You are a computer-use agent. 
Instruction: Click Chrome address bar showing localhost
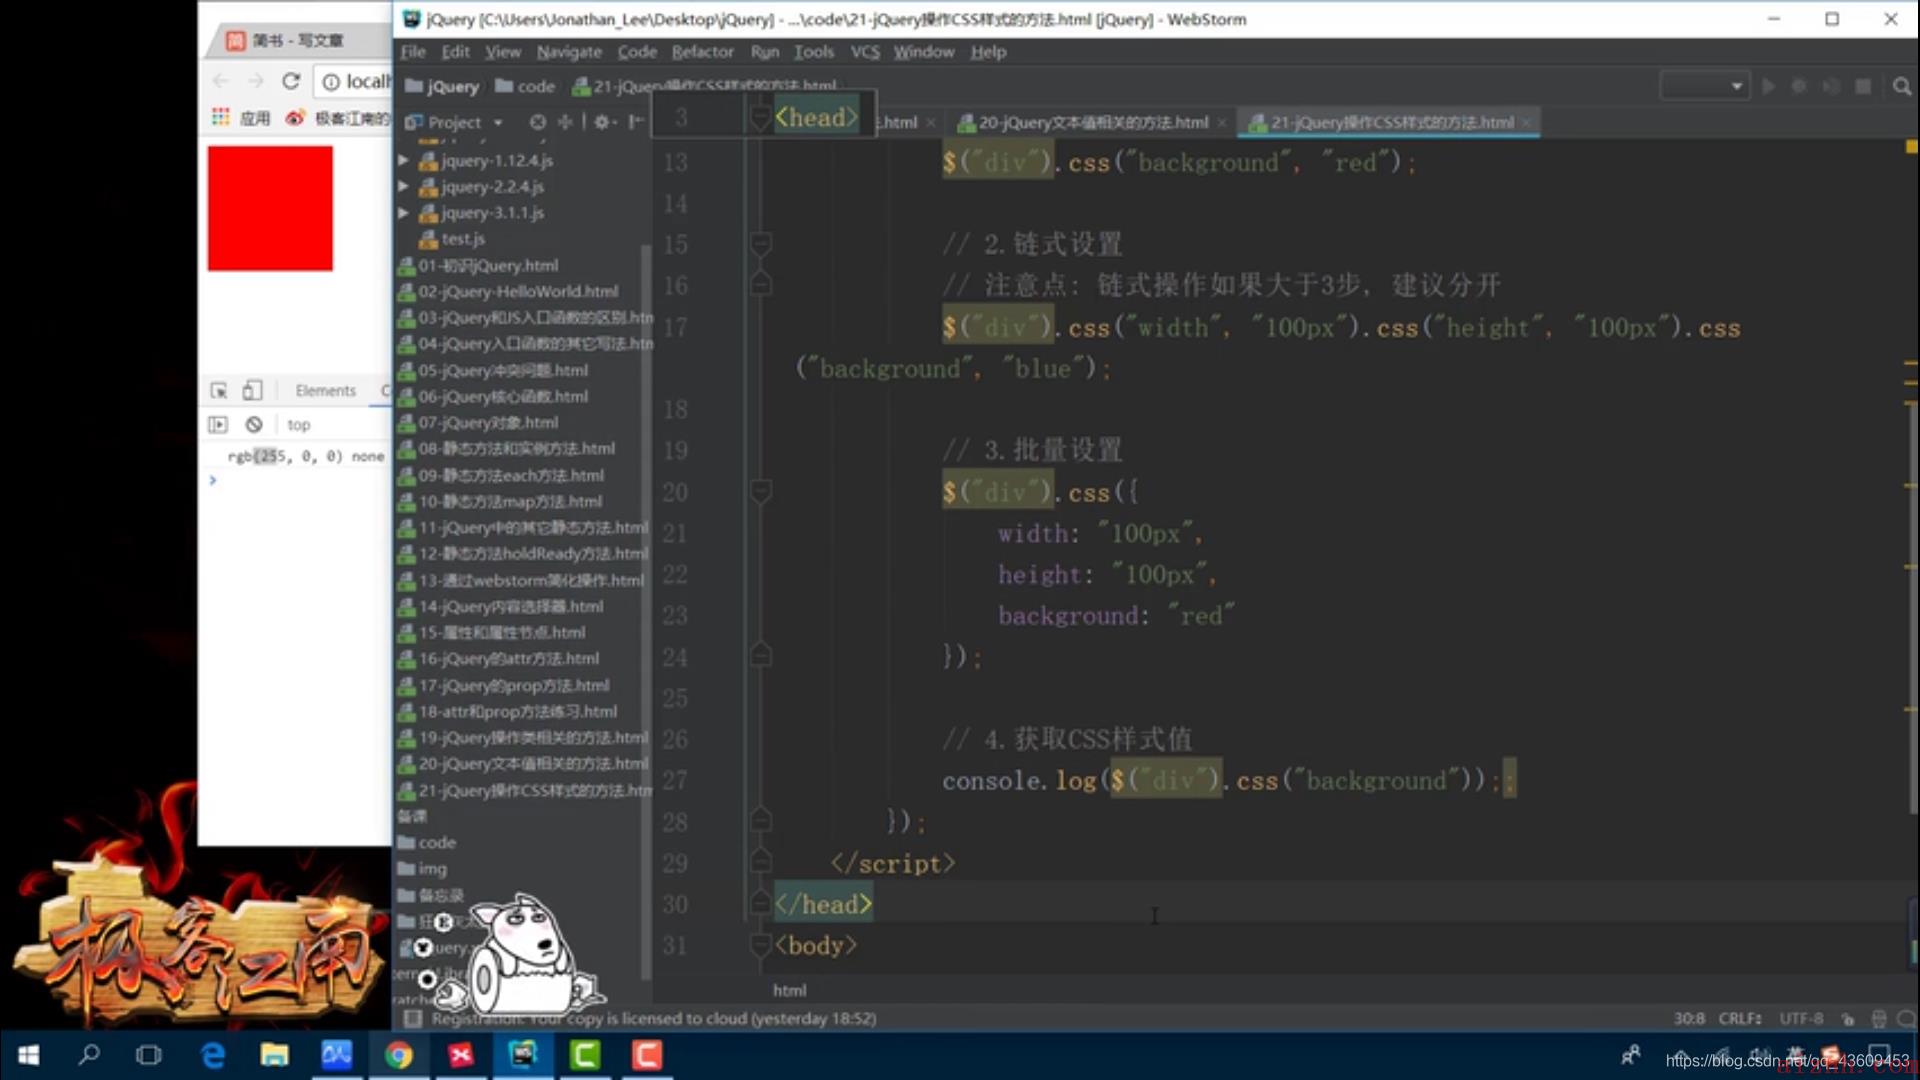click(x=354, y=81)
